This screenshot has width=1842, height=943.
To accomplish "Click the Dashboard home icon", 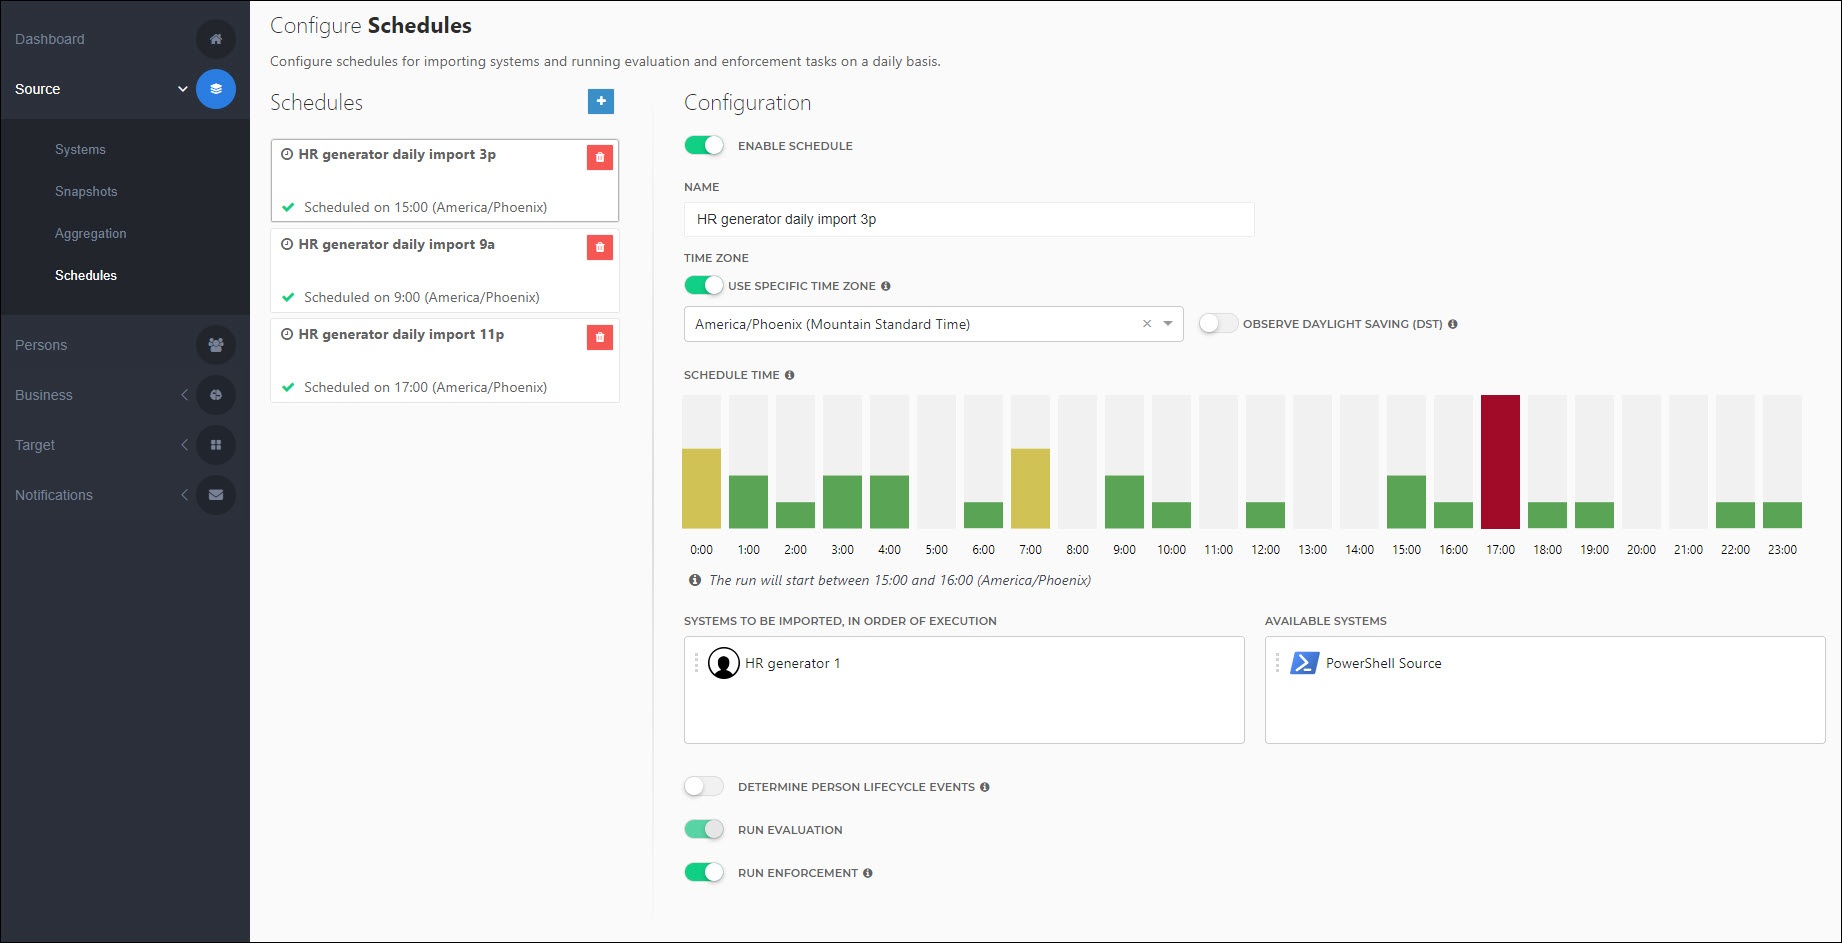I will [x=216, y=39].
